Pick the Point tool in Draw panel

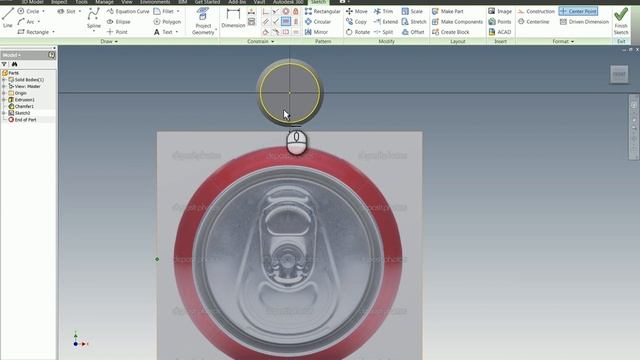(117, 32)
